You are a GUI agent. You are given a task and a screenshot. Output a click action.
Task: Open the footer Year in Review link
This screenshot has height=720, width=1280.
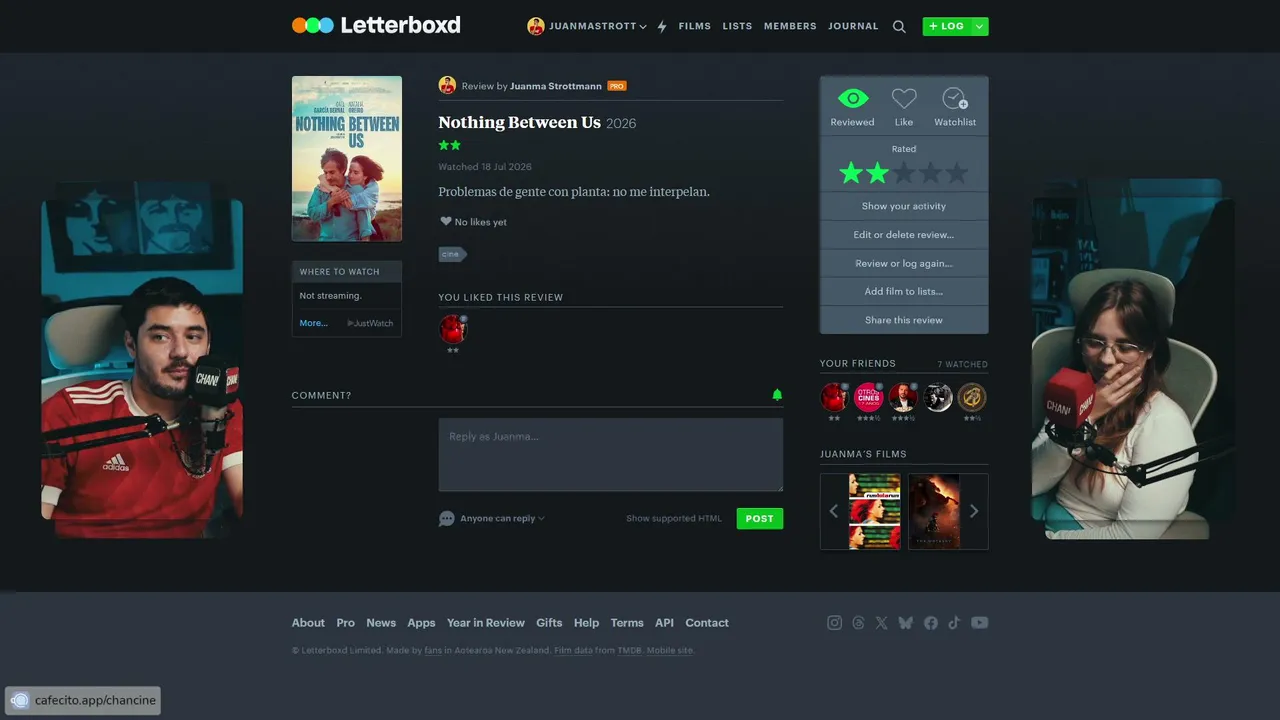(x=486, y=623)
